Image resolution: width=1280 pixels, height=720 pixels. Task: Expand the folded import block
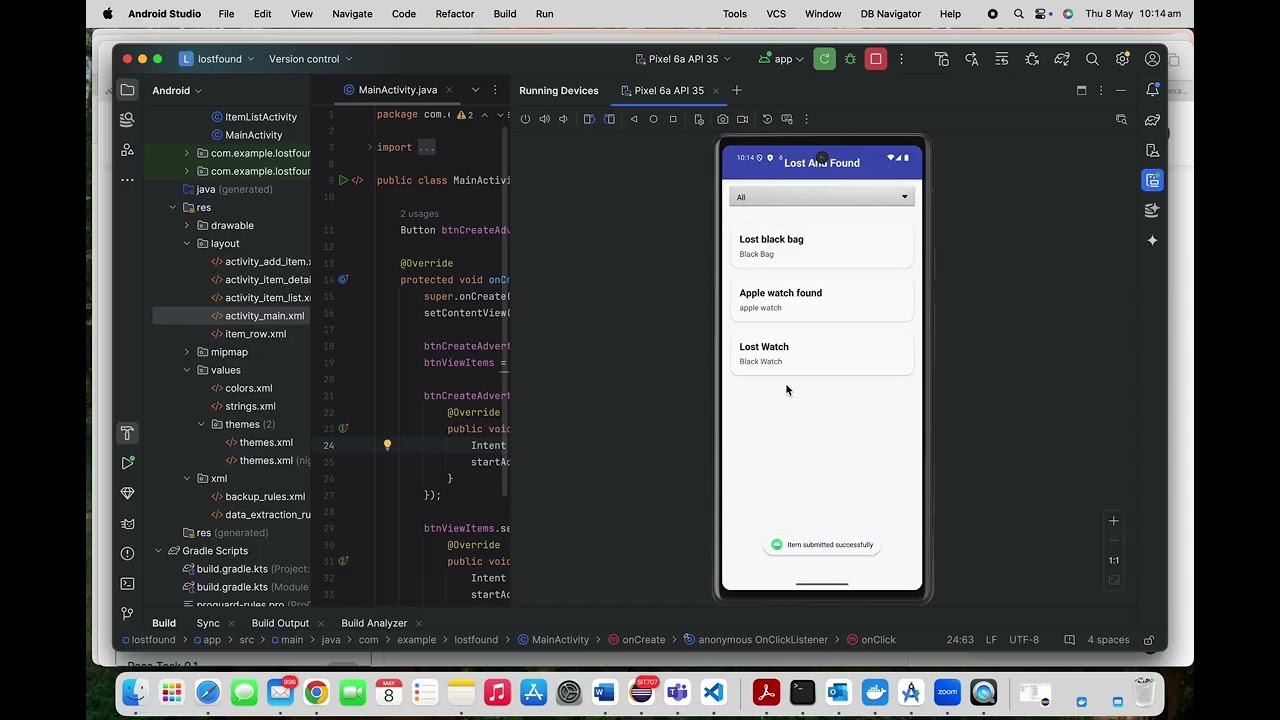point(369,147)
